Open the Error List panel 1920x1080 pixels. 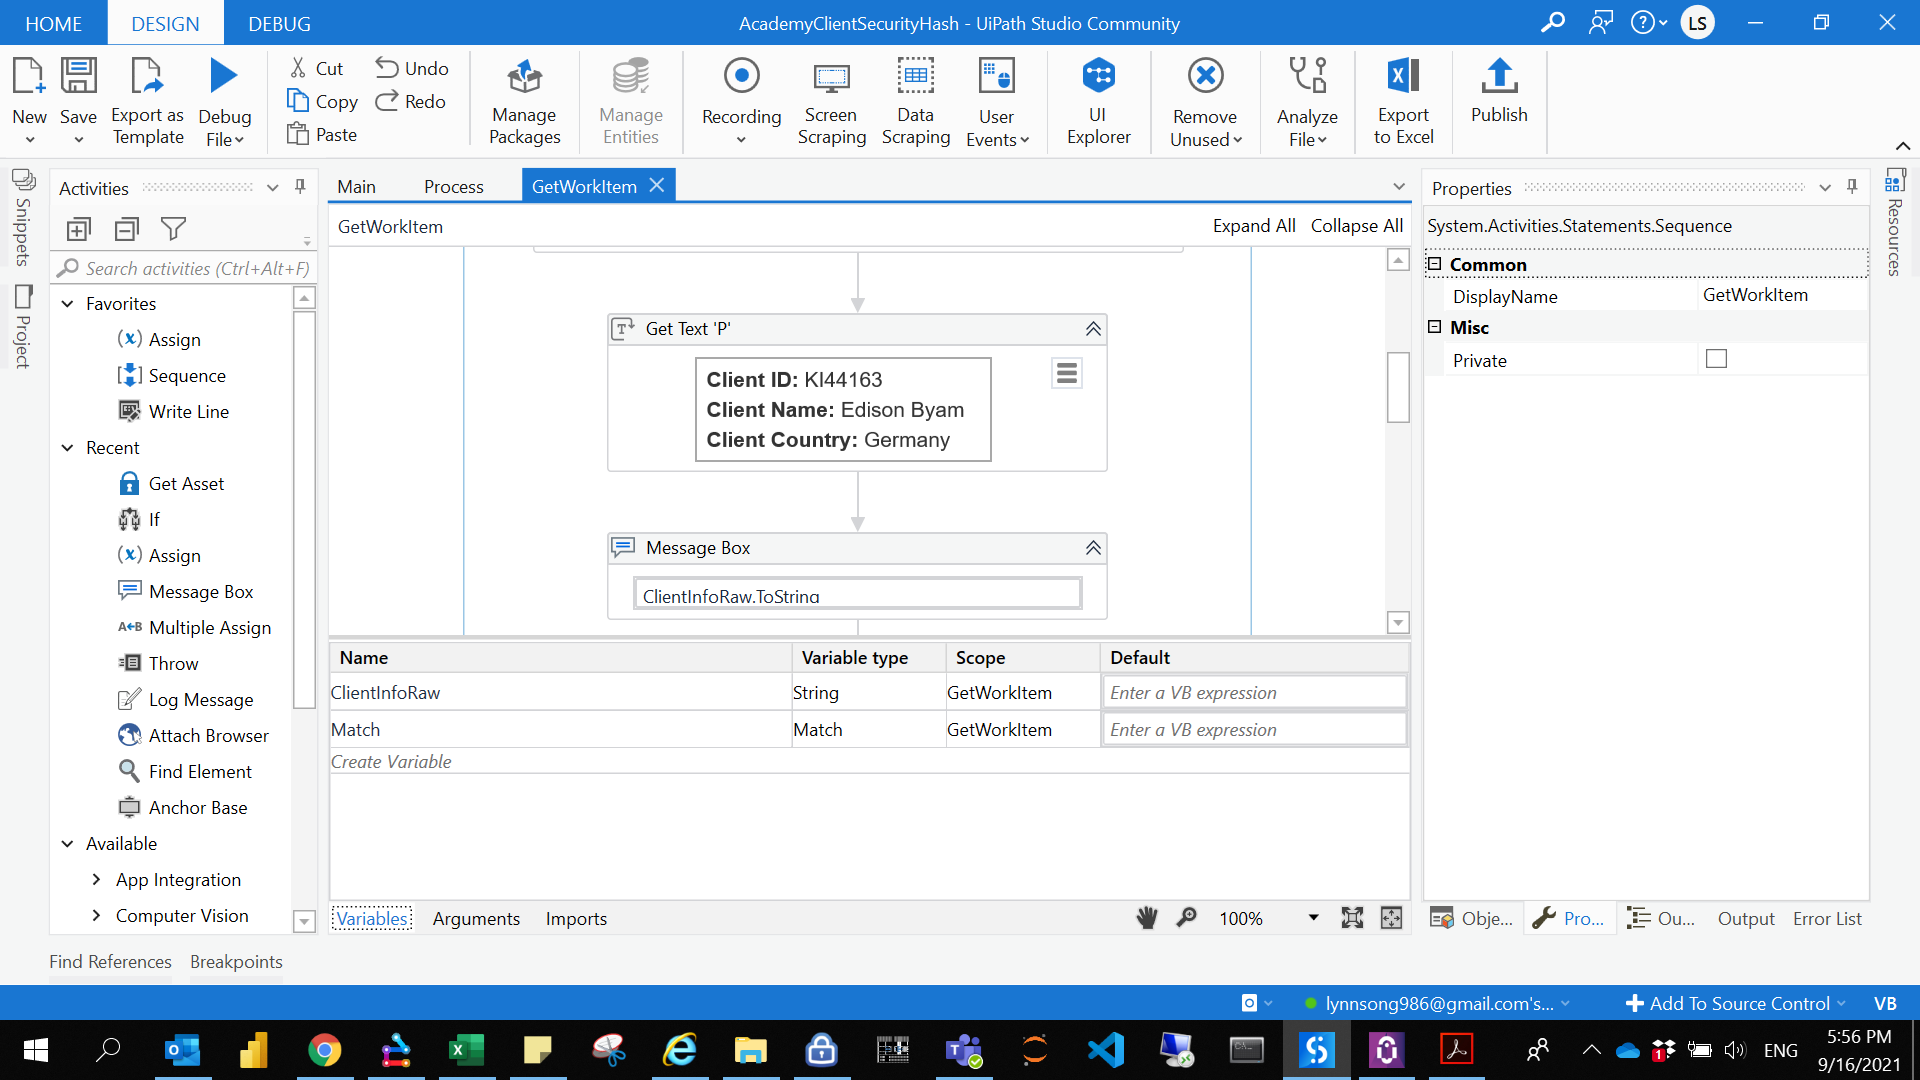tap(1827, 918)
